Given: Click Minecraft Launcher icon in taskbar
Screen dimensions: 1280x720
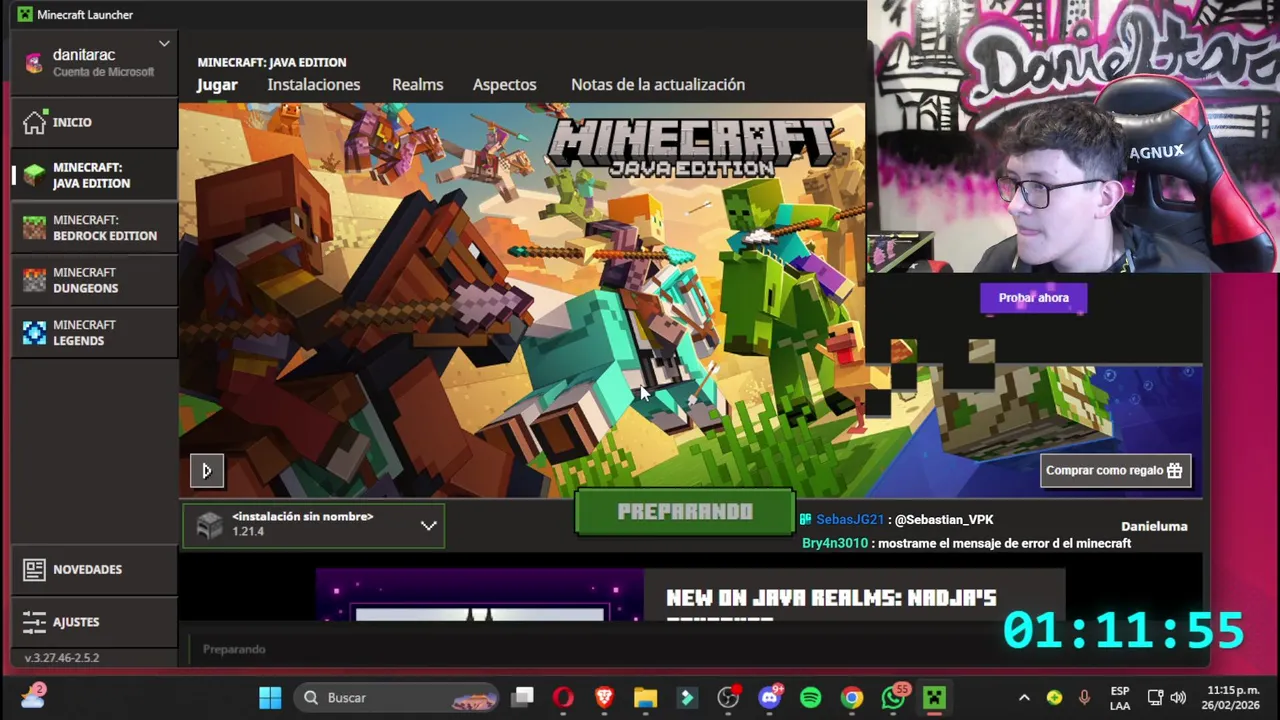Looking at the screenshot, I should pyautogui.click(x=934, y=698).
